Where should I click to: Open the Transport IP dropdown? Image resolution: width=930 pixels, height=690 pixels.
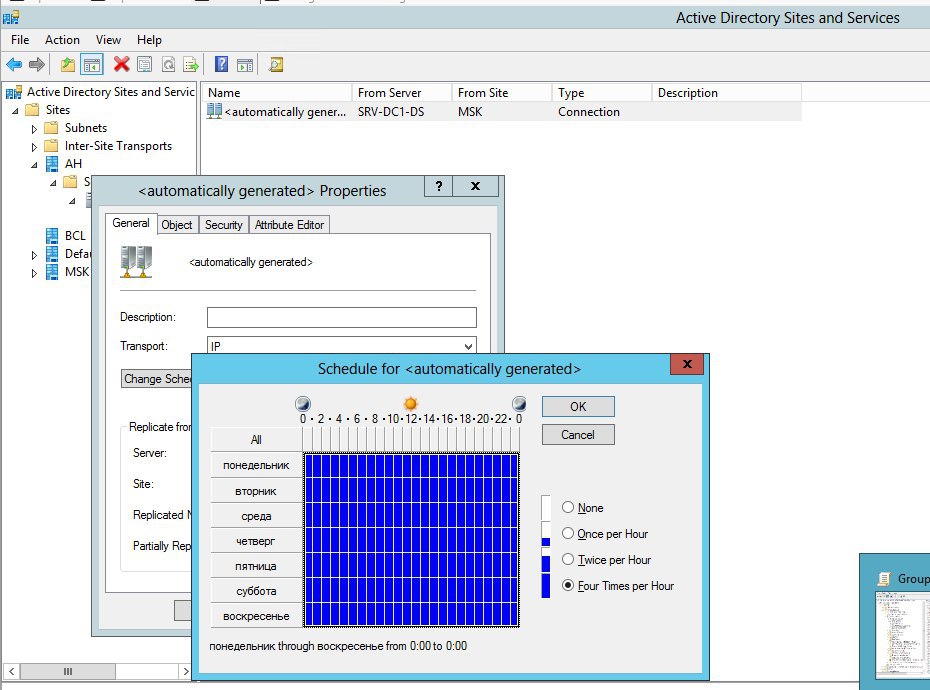point(468,346)
